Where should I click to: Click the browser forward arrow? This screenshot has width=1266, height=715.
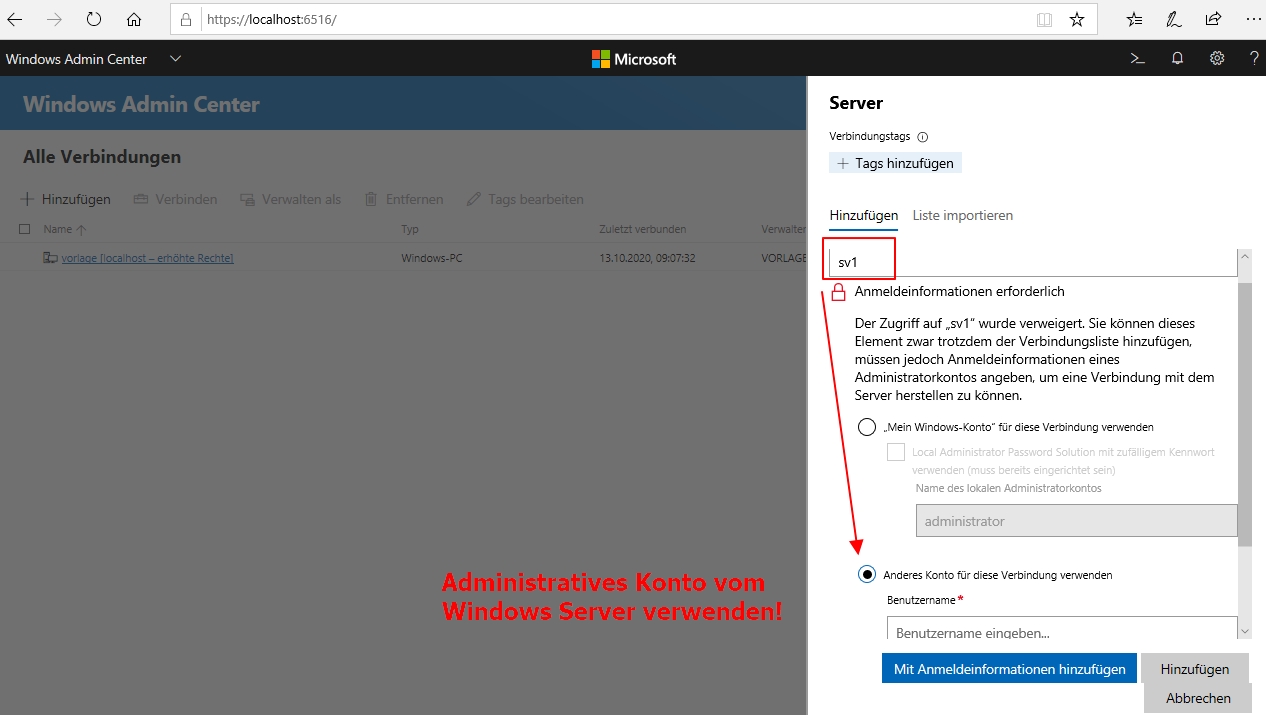54,19
